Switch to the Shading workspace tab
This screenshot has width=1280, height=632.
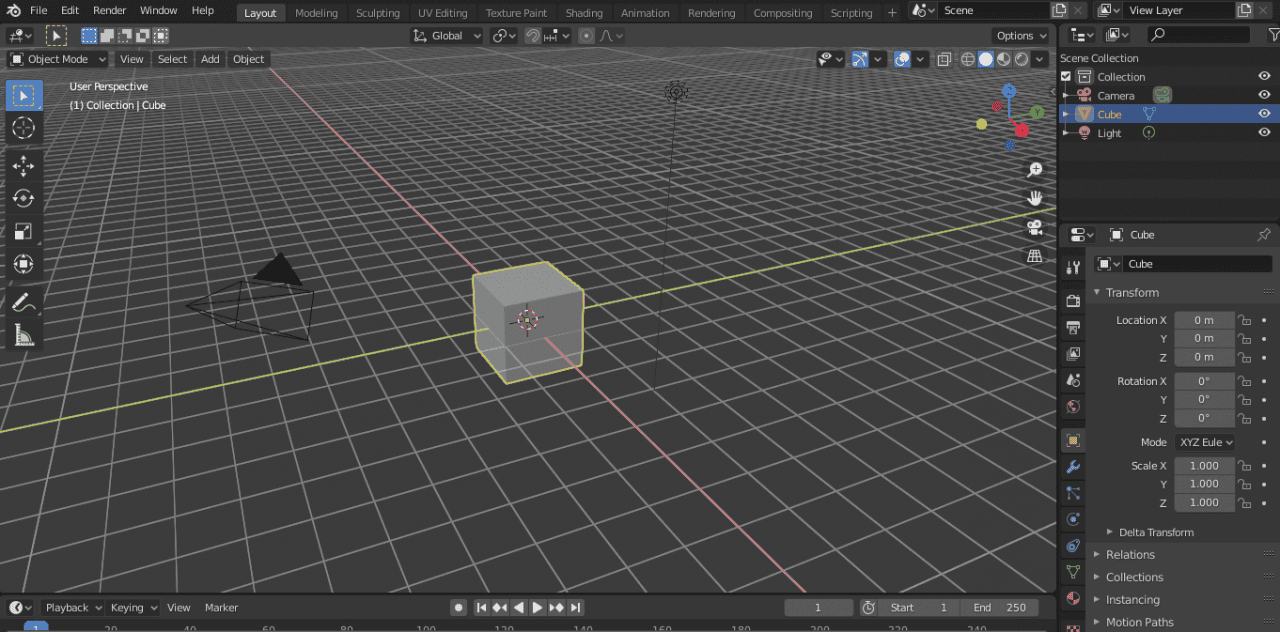point(584,12)
